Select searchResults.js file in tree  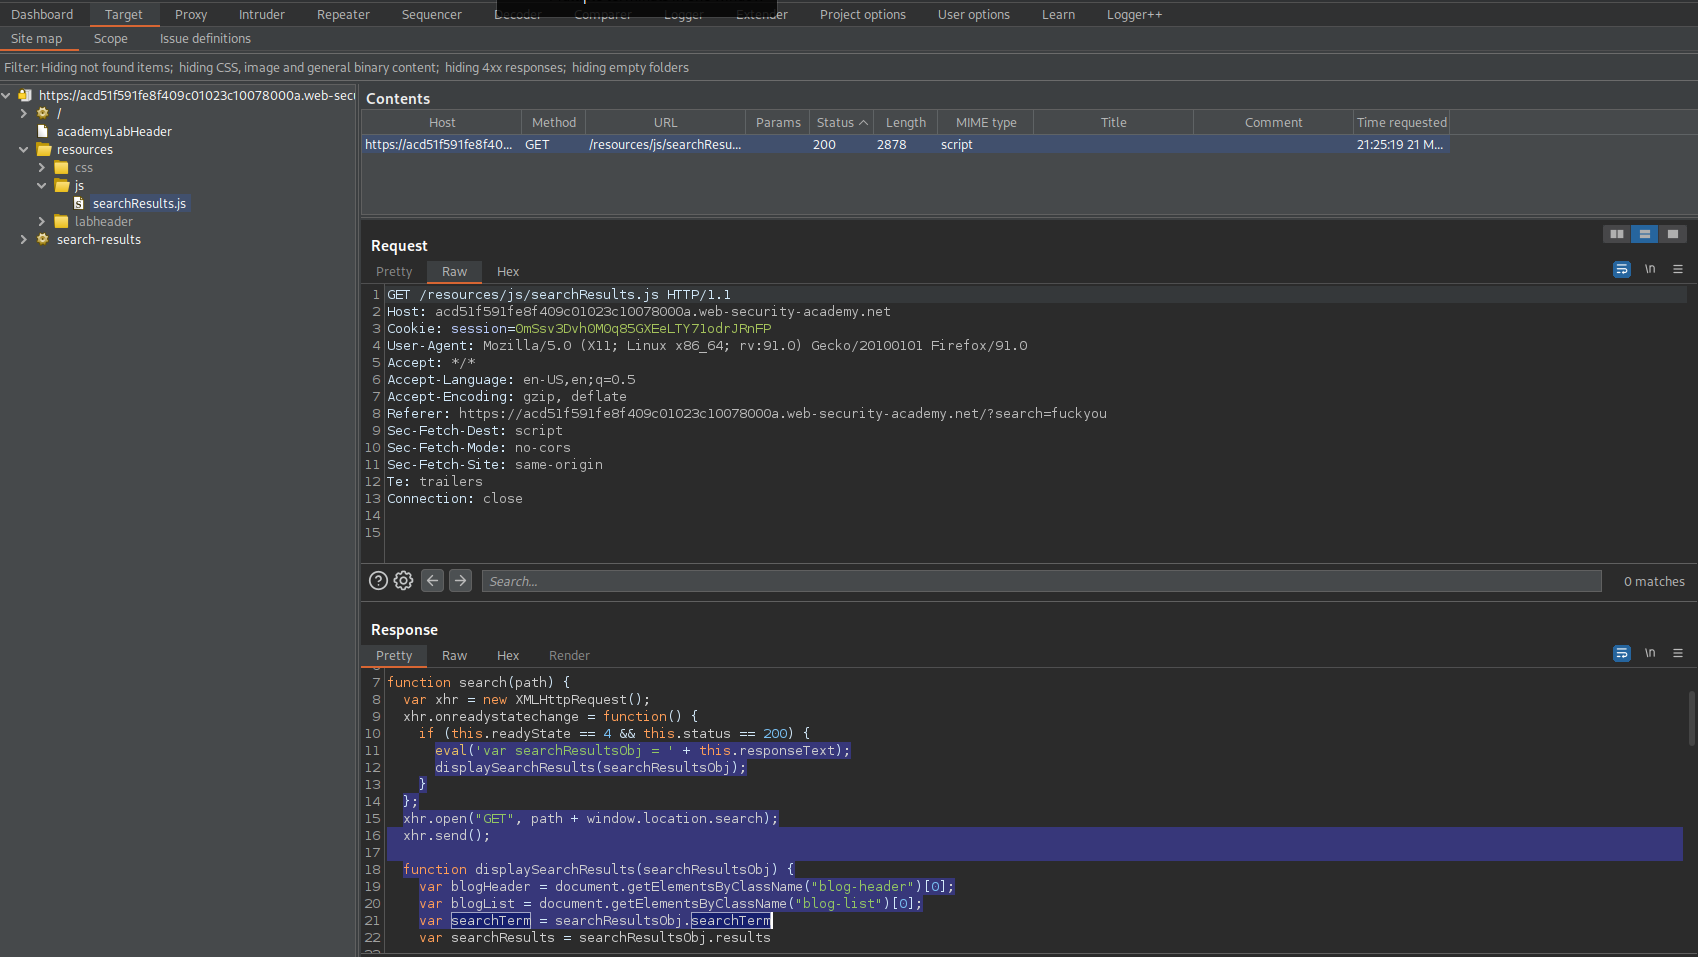pos(139,204)
